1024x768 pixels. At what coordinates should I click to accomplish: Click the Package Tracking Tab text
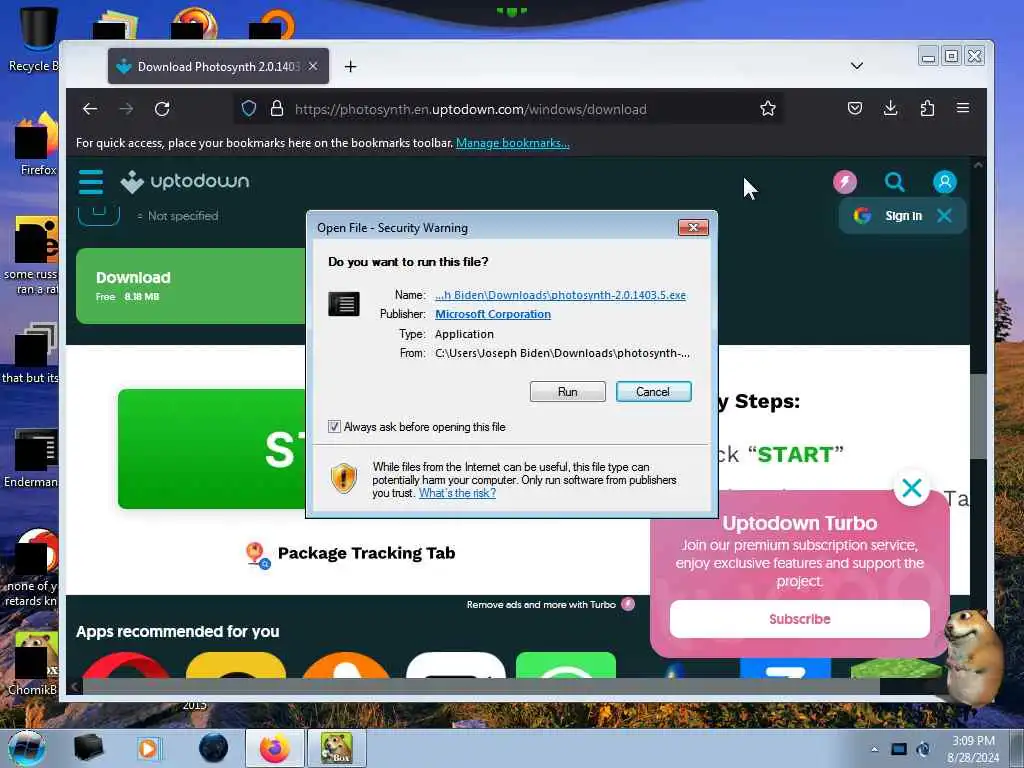(366, 553)
